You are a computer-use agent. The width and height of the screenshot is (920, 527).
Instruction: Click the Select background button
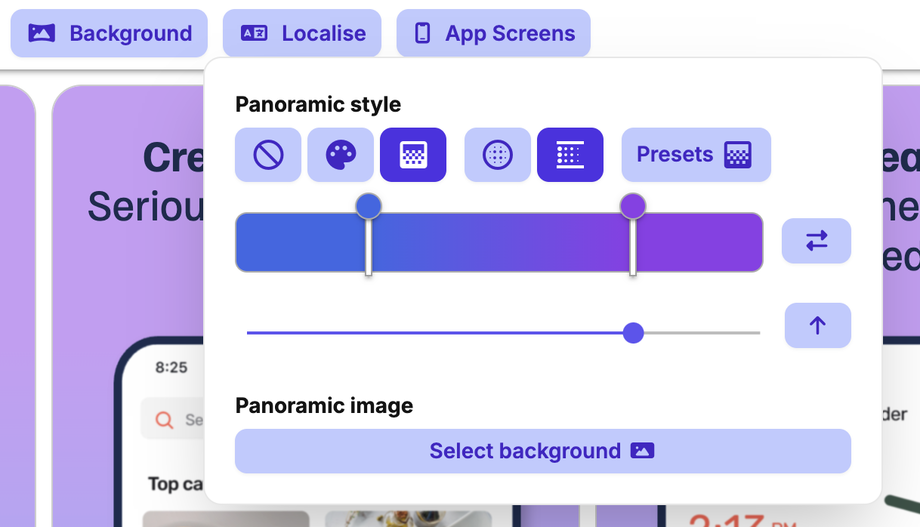pos(542,451)
